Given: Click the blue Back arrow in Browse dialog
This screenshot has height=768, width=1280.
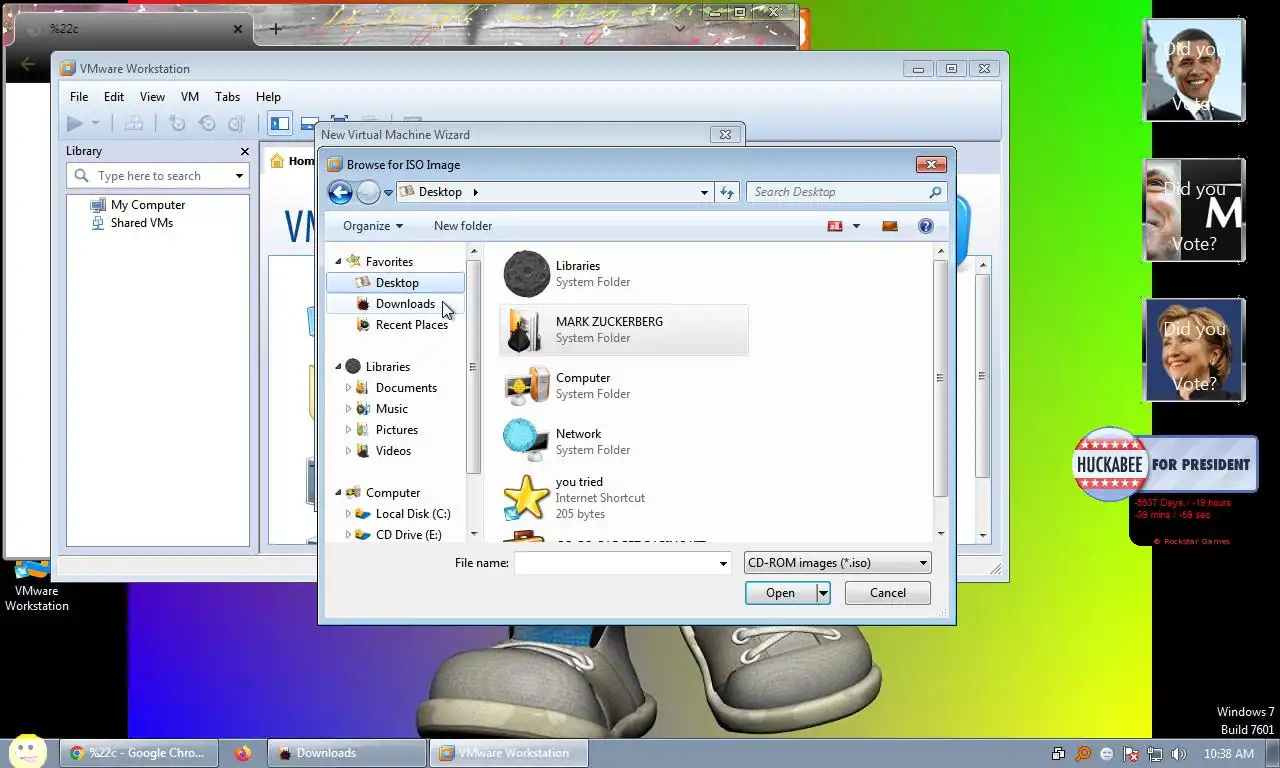Looking at the screenshot, I should point(340,192).
